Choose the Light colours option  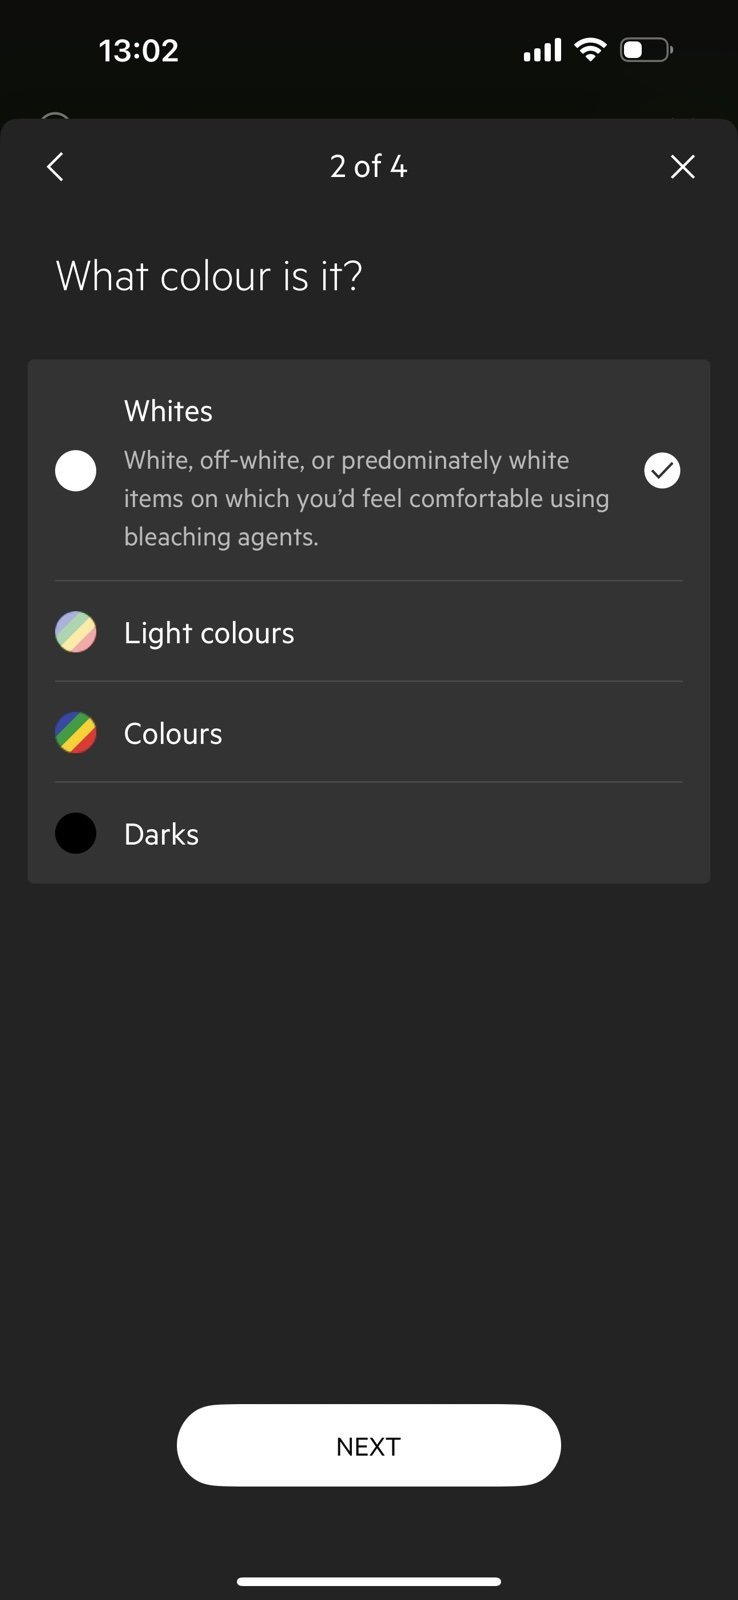point(209,633)
